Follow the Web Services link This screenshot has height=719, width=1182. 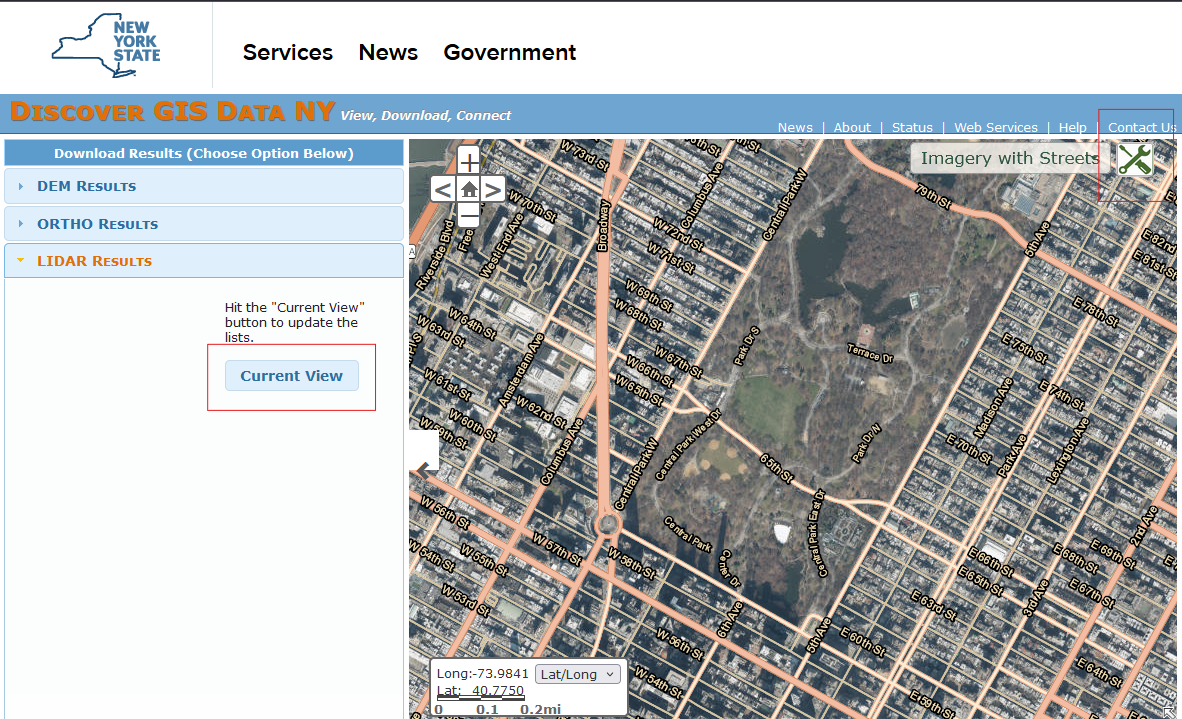point(995,127)
